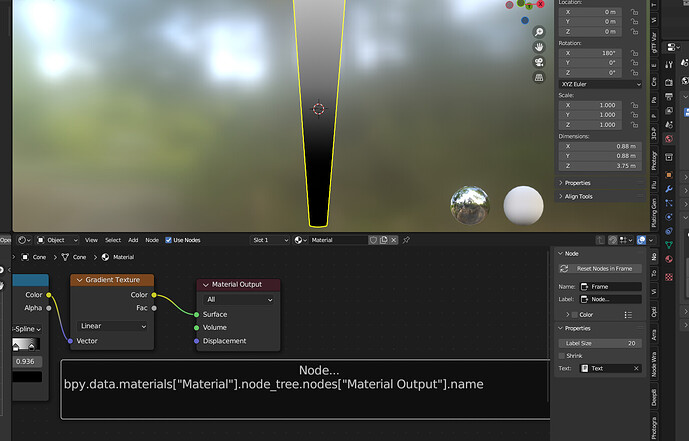Collapse the Gradient Texture node
Viewport: 689px width, 441px height.
click(80, 280)
